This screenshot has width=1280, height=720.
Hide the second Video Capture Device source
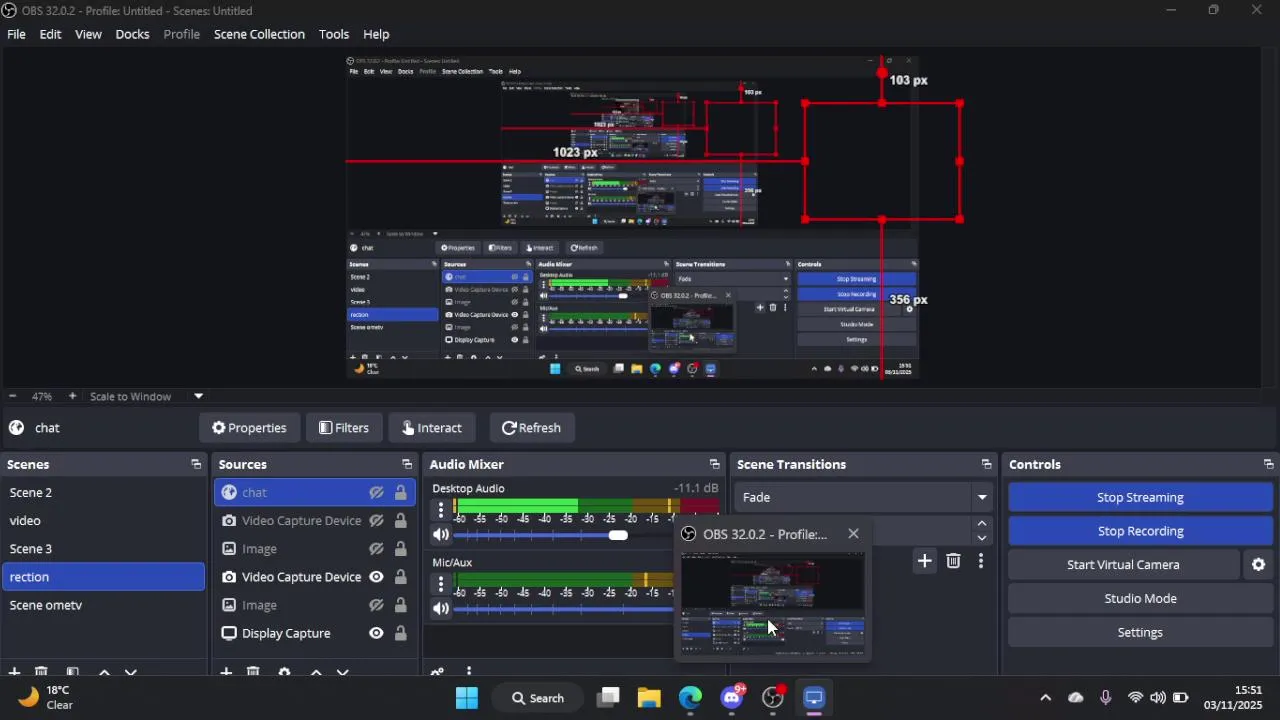click(x=376, y=577)
